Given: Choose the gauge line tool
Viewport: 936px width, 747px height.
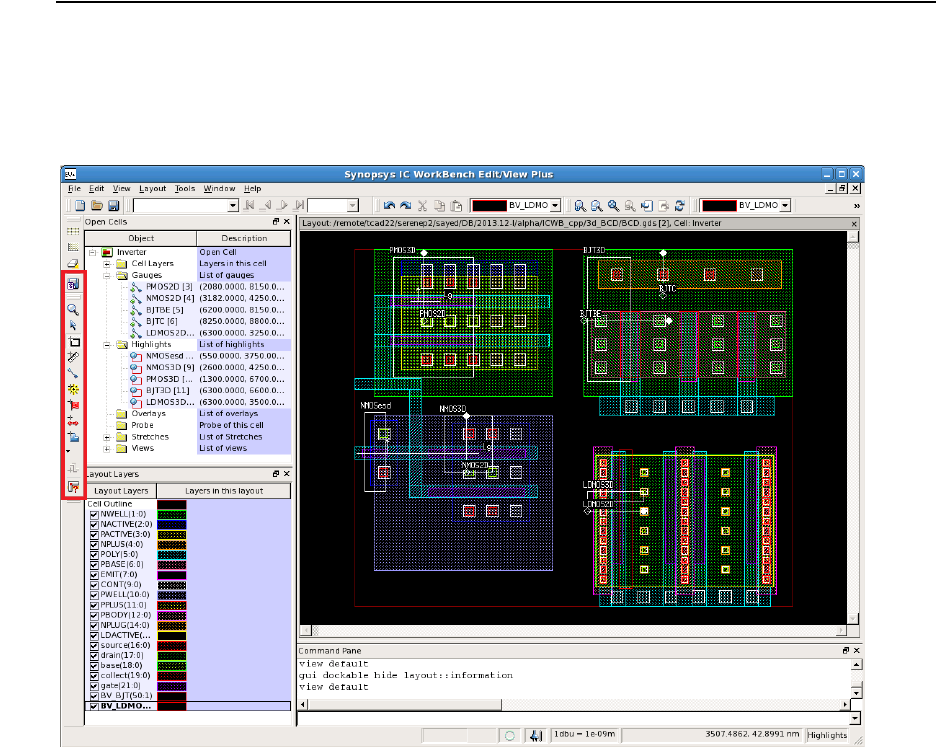Looking at the screenshot, I should coord(73,373).
